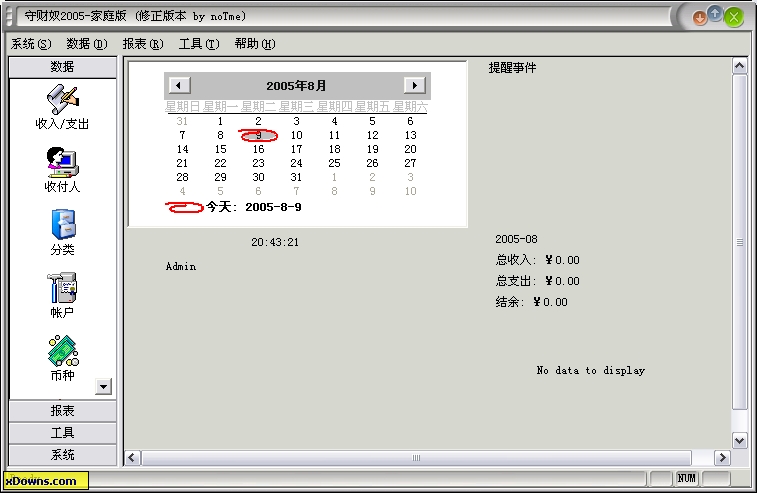
Task: Click the 2005年8月 calendar title
Action: pos(296,86)
